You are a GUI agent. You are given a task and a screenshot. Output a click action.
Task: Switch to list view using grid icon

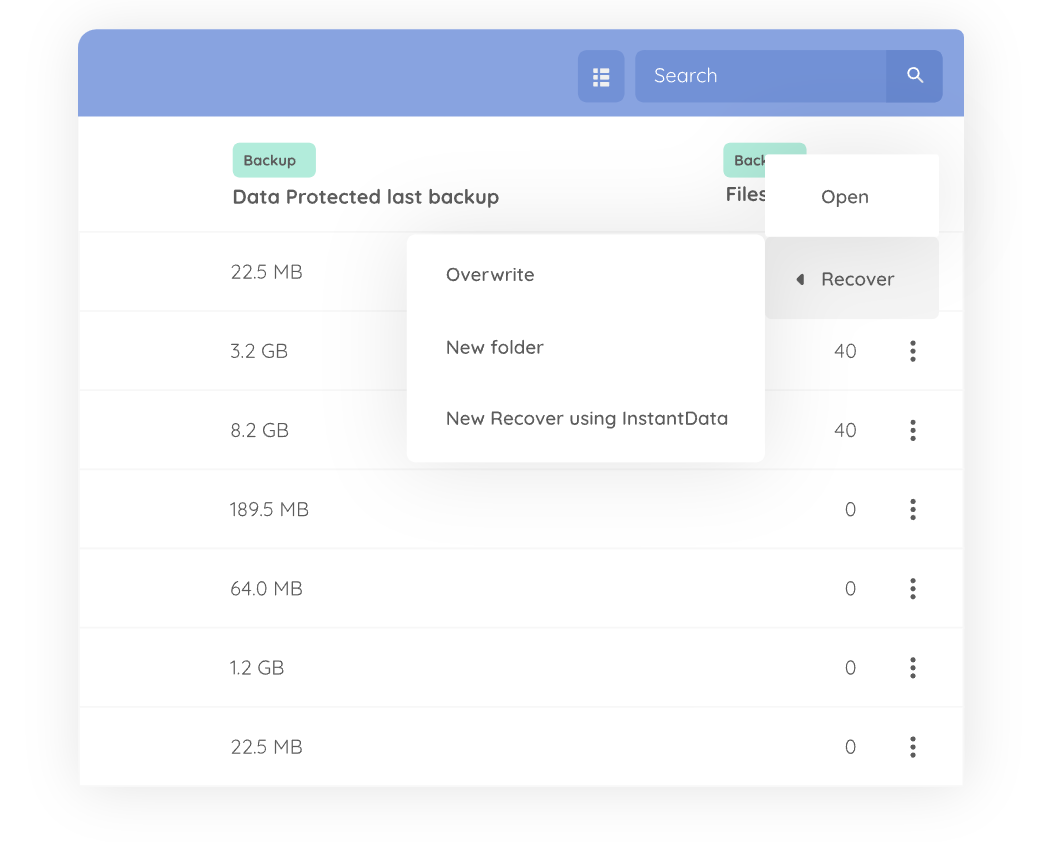pyautogui.click(x=601, y=76)
